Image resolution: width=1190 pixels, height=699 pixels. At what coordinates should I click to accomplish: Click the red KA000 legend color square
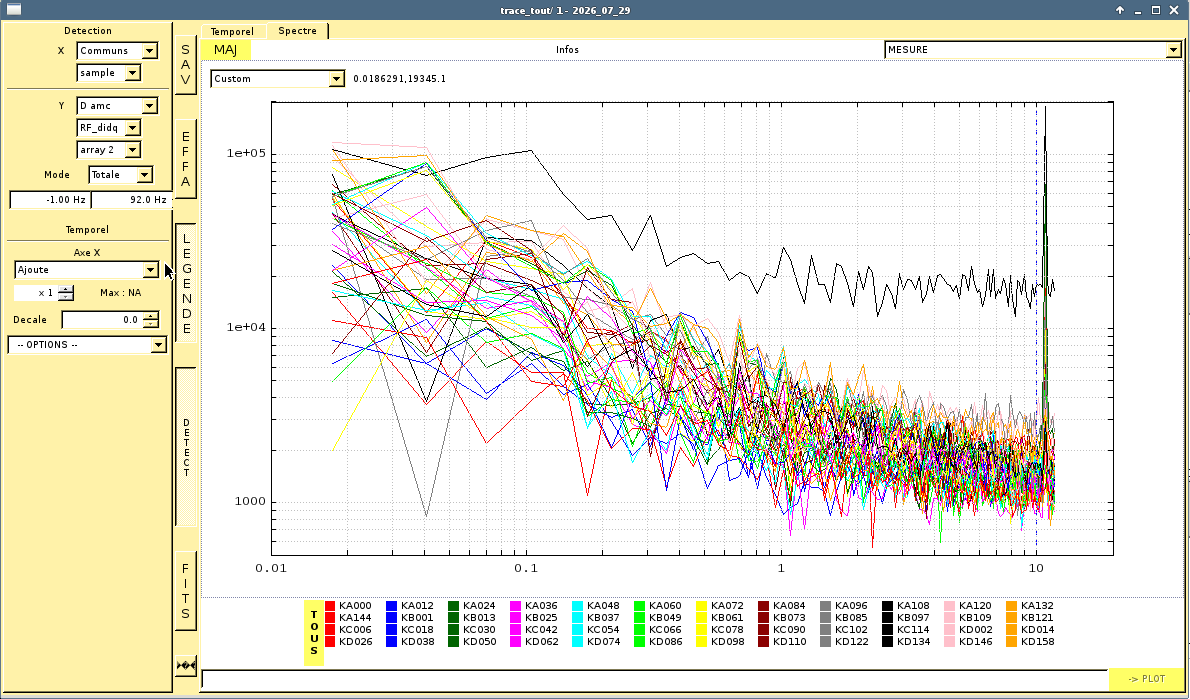click(x=330, y=606)
